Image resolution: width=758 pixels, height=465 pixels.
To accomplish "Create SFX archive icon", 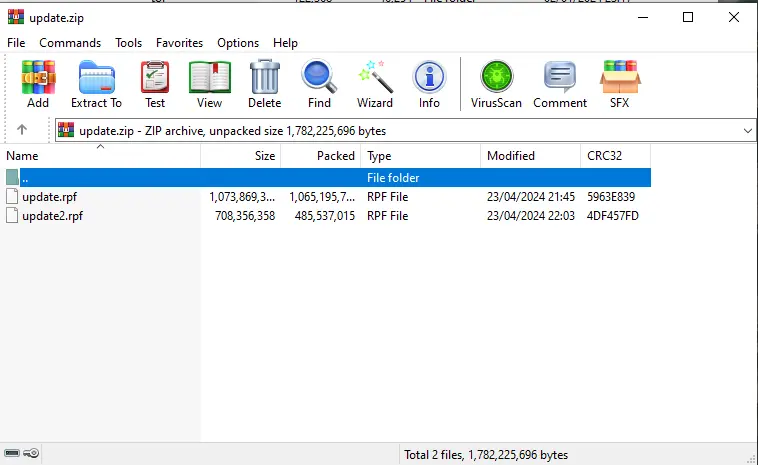I will [x=620, y=76].
